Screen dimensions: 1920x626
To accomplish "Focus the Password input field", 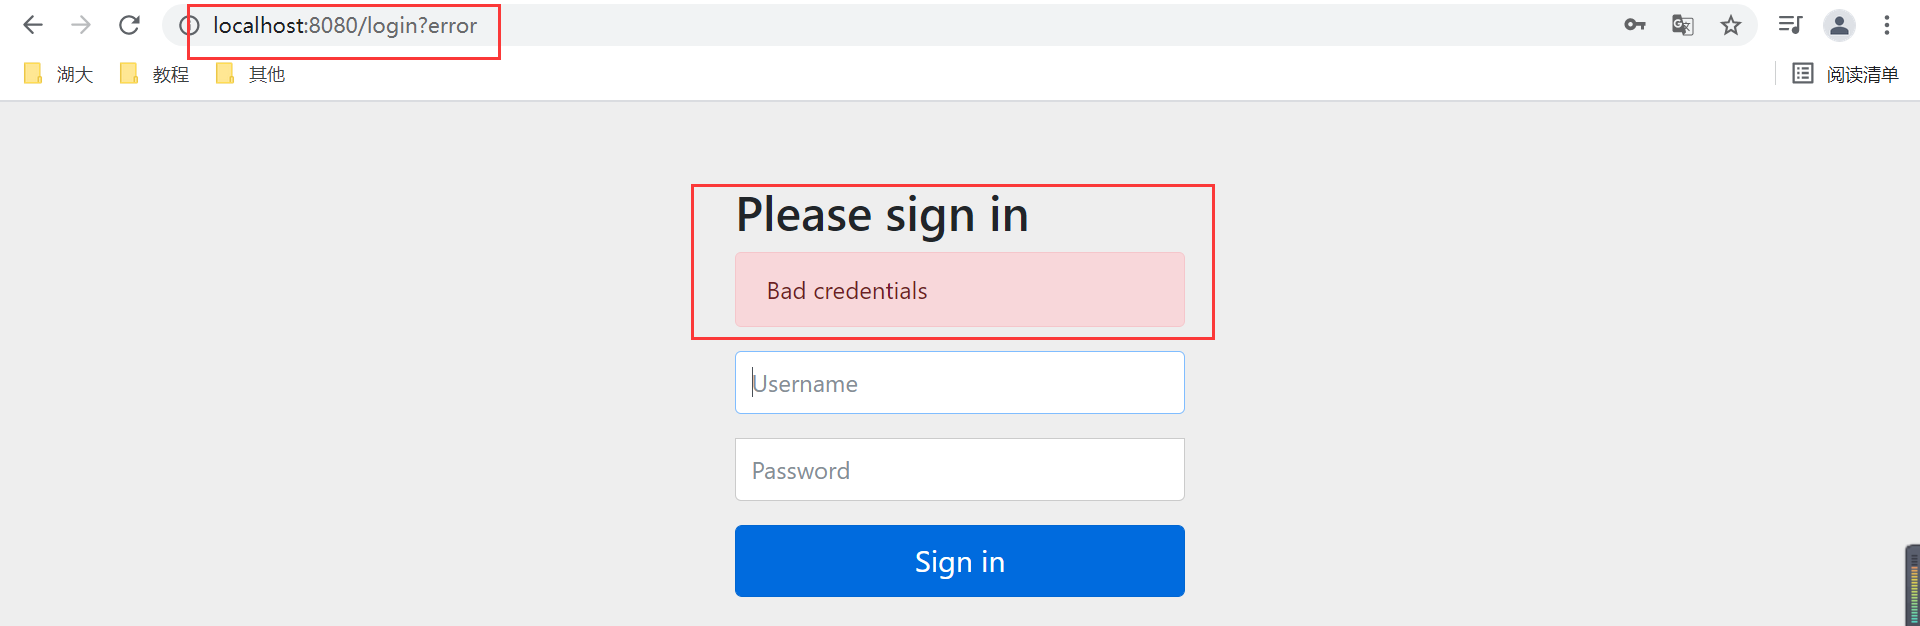I will pos(960,469).
